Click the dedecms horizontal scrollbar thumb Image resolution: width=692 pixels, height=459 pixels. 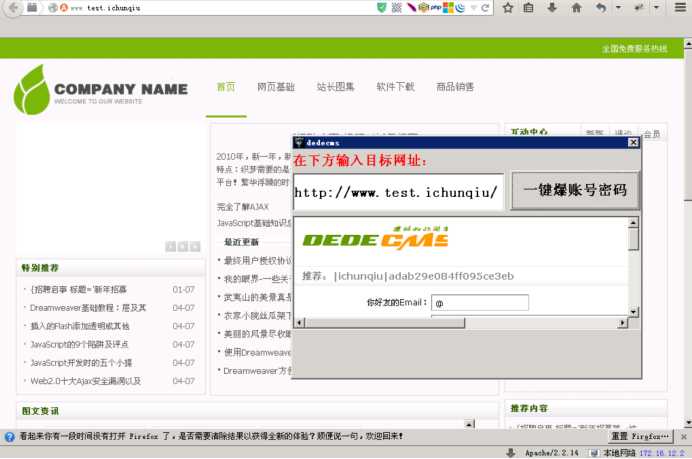[x=384, y=323]
